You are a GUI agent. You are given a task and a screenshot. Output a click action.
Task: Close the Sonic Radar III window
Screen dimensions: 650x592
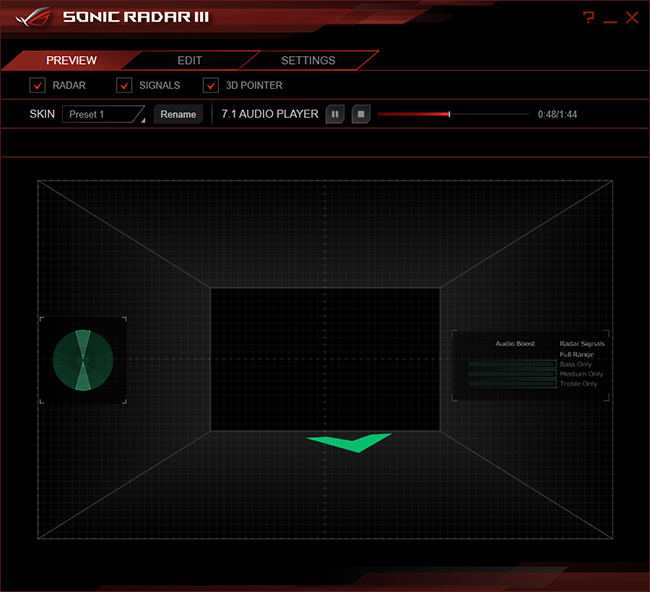[x=632, y=17]
